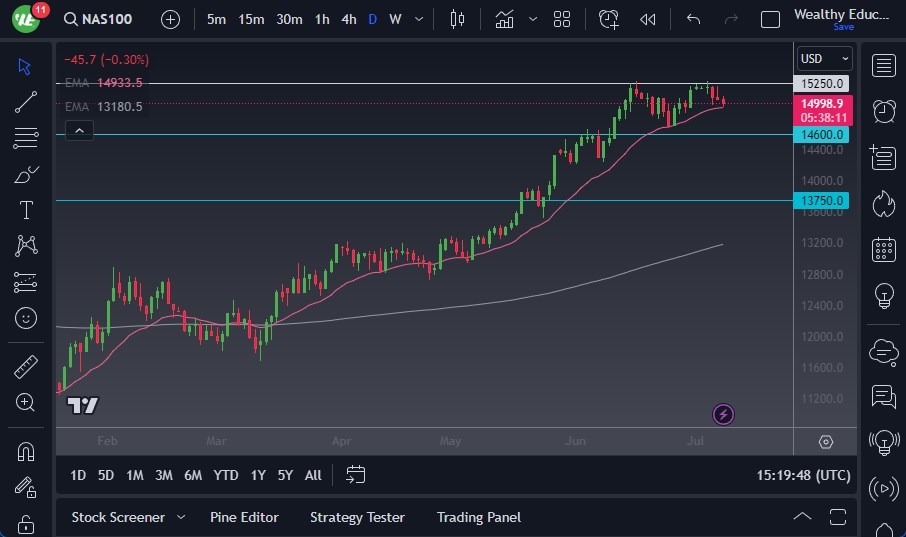Open the chart patterns tool

[26, 246]
